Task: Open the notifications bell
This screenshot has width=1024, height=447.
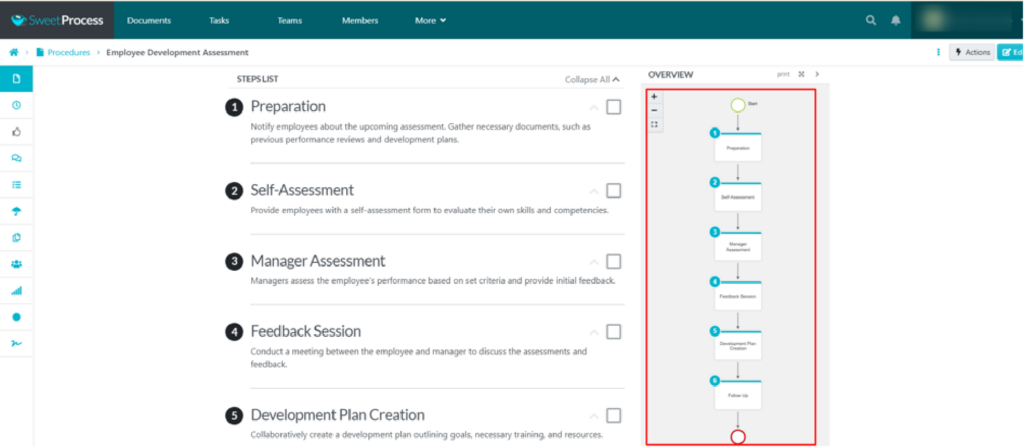Action: point(896,20)
